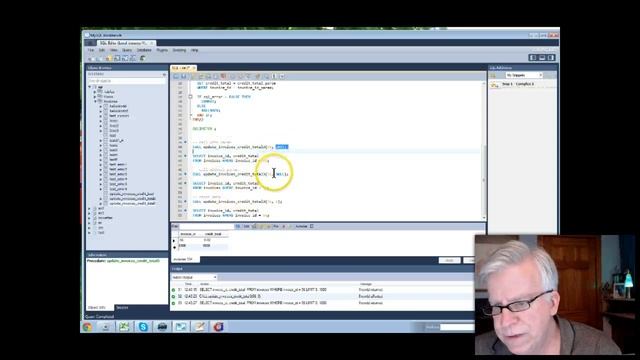Open SQL script icon in the main toolbar
The image size is (640, 360).
[x=99, y=59]
